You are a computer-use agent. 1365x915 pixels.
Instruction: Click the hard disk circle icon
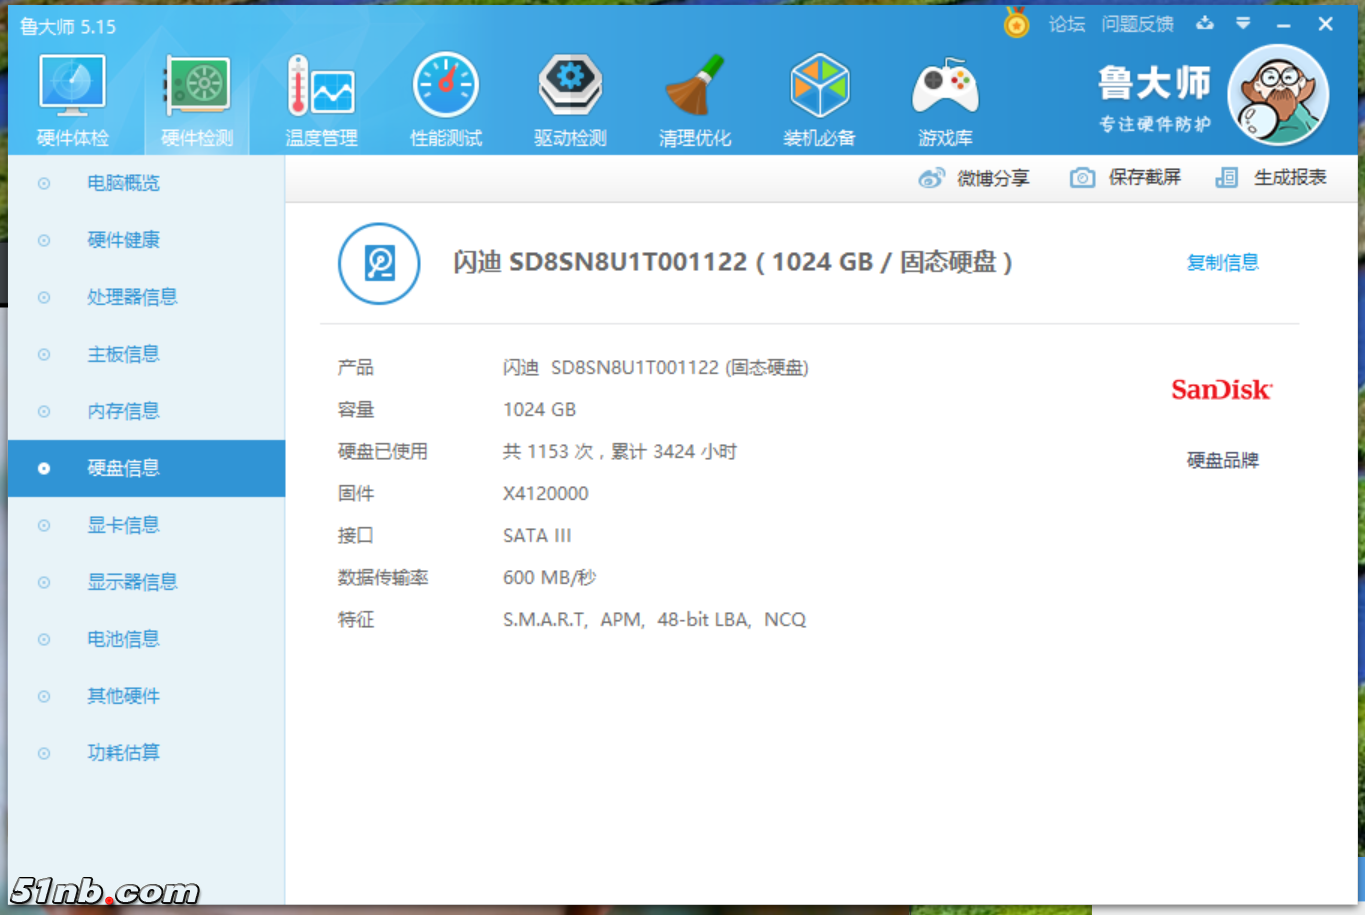(379, 263)
